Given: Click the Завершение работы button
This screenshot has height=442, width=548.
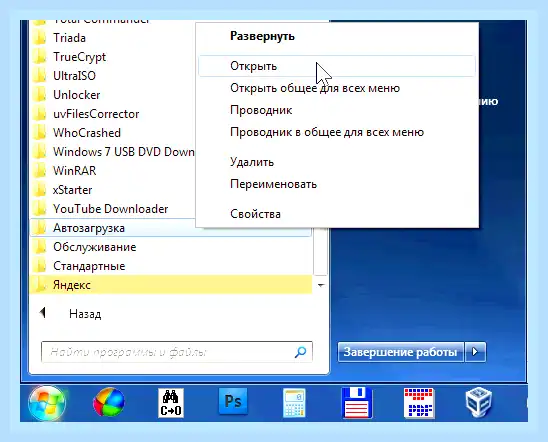Looking at the screenshot, I should point(401,352).
